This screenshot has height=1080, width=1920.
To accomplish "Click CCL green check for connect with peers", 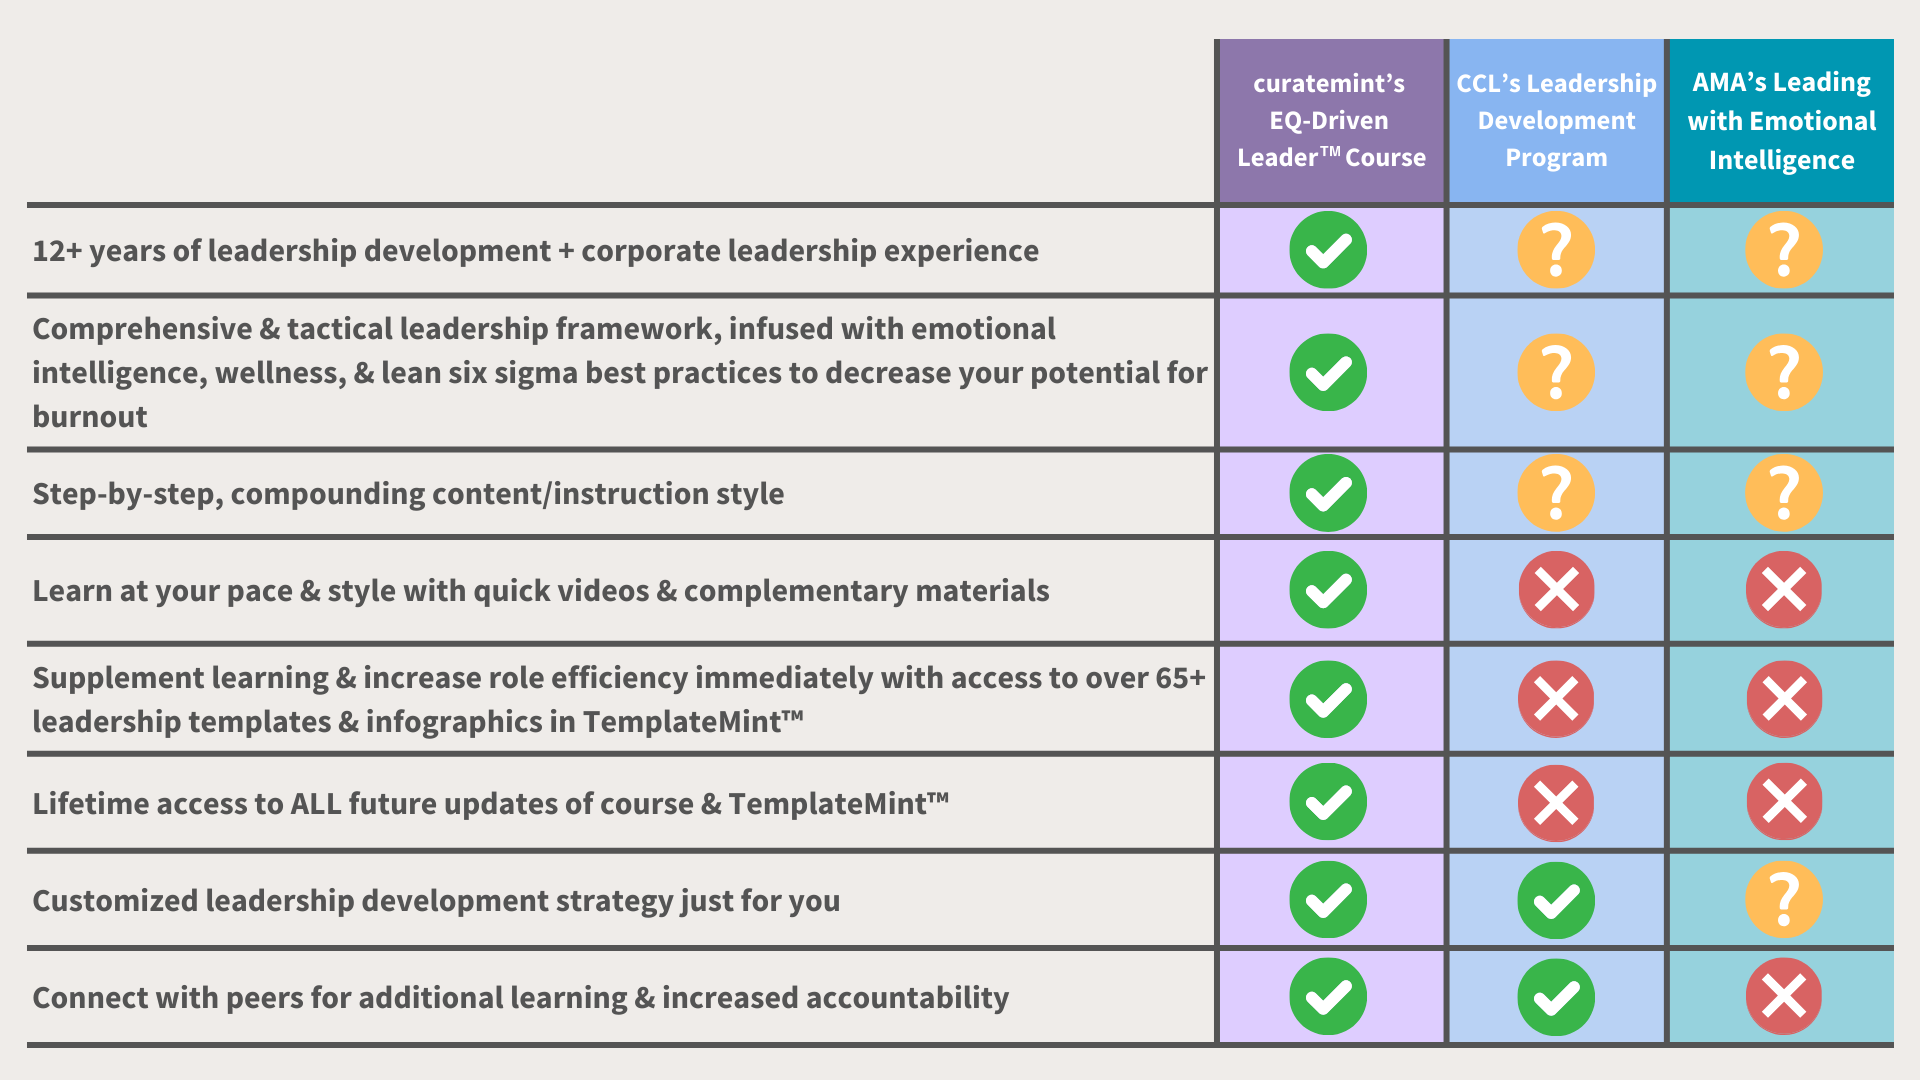I will pyautogui.click(x=1556, y=997).
